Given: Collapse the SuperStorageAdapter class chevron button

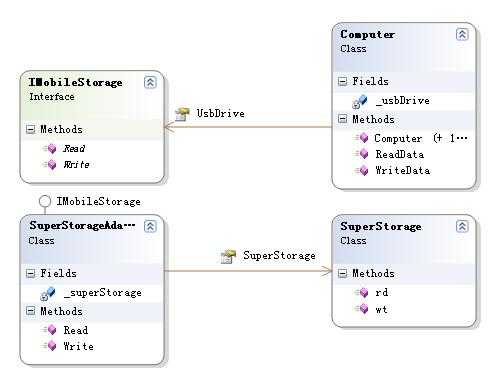Looking at the screenshot, I should tap(150, 226).
